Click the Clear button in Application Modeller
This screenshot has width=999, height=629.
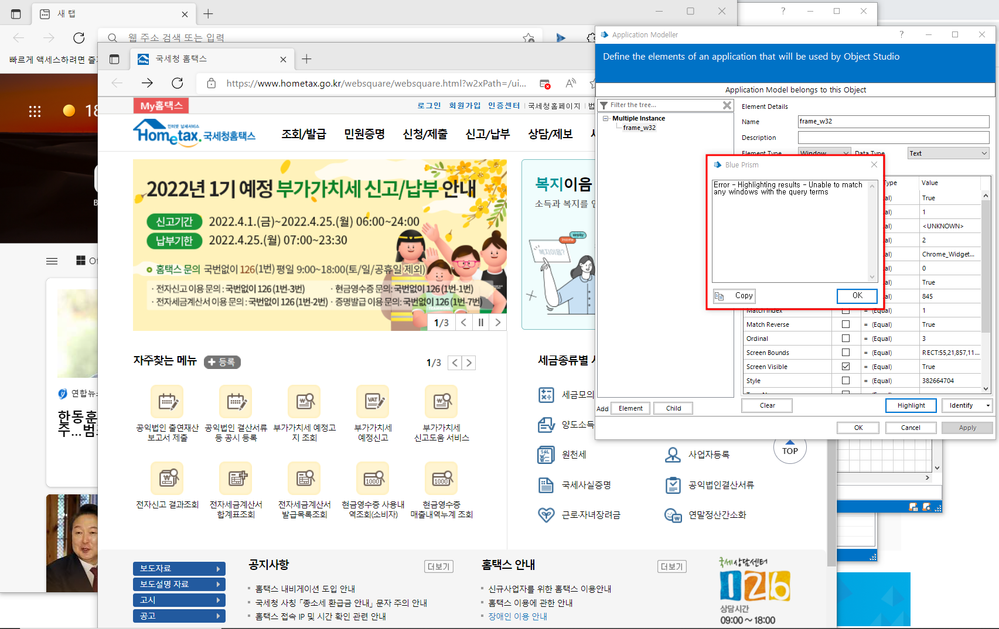tap(767, 405)
